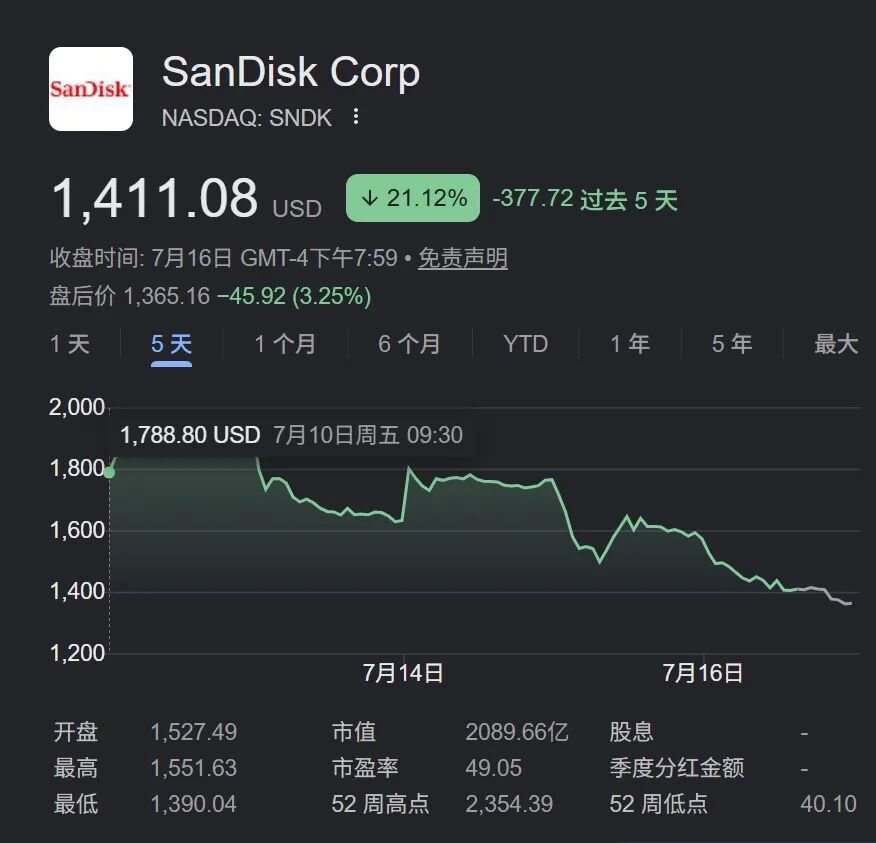This screenshot has height=843, width=876.
Task: Click the down arrow in 21.12% badge
Action: coord(369,198)
